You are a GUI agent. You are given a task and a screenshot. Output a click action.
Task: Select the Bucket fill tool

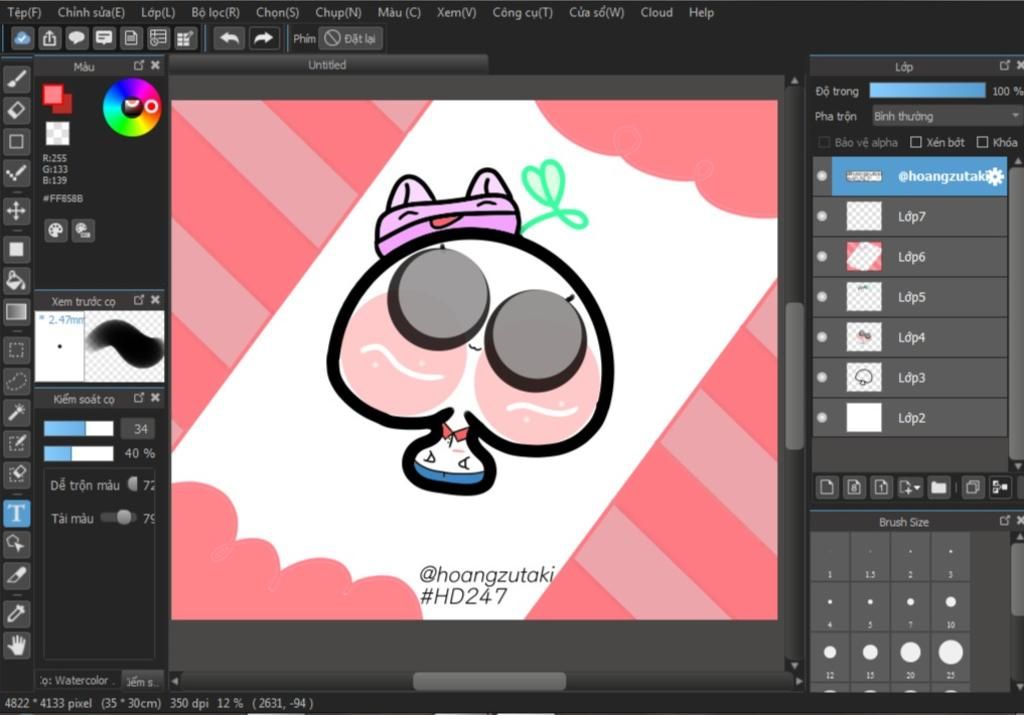[16, 281]
